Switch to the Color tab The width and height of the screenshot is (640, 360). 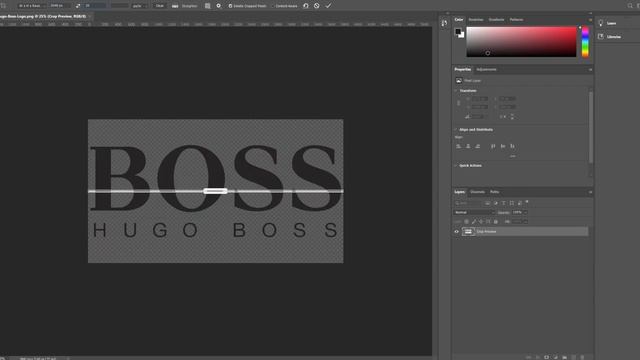[459, 20]
